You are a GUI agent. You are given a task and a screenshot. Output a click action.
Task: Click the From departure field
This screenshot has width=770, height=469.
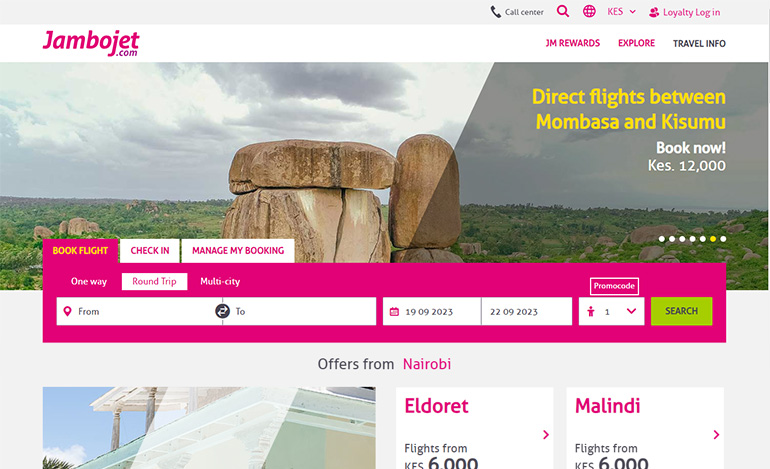coord(139,311)
